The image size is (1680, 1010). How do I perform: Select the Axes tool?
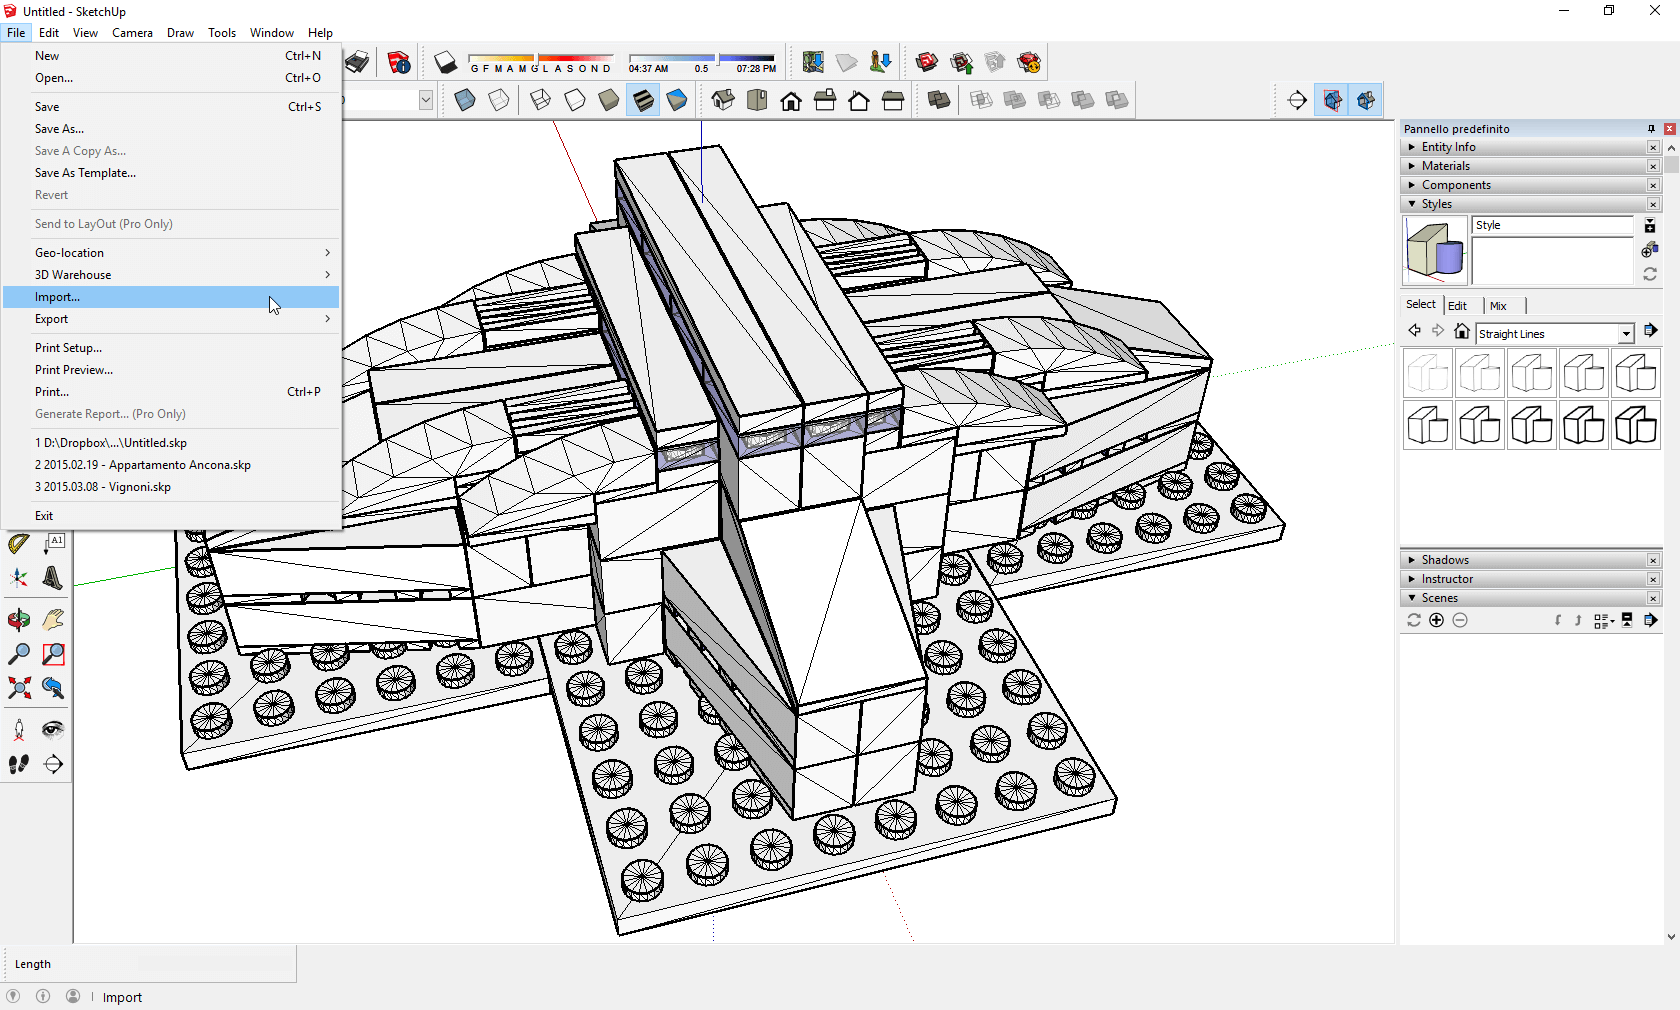(19, 577)
